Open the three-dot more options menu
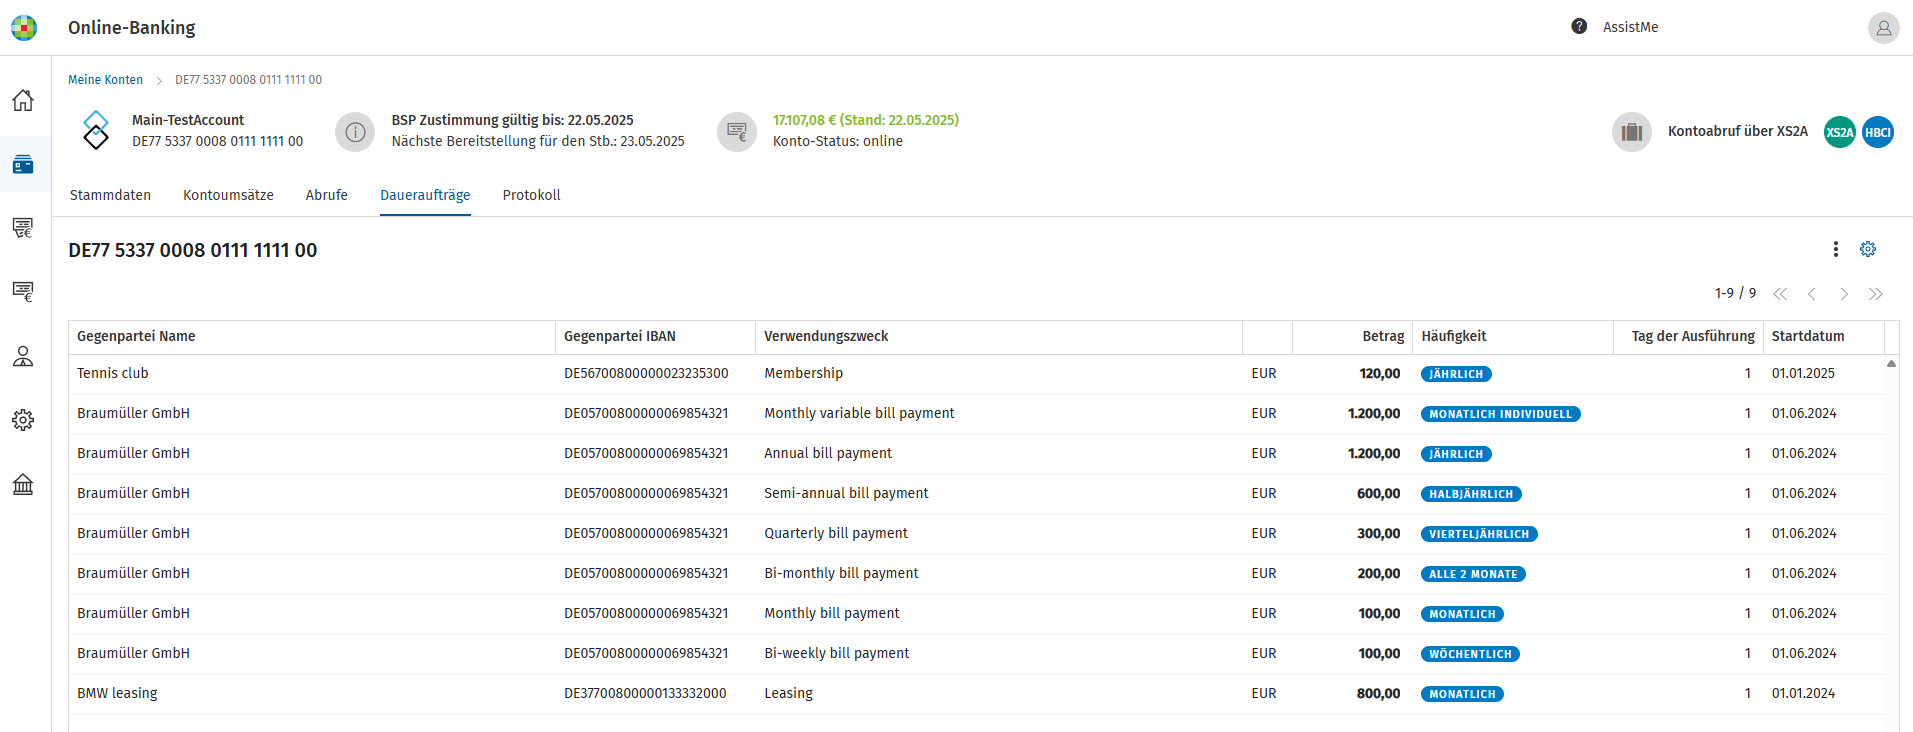 [1835, 249]
